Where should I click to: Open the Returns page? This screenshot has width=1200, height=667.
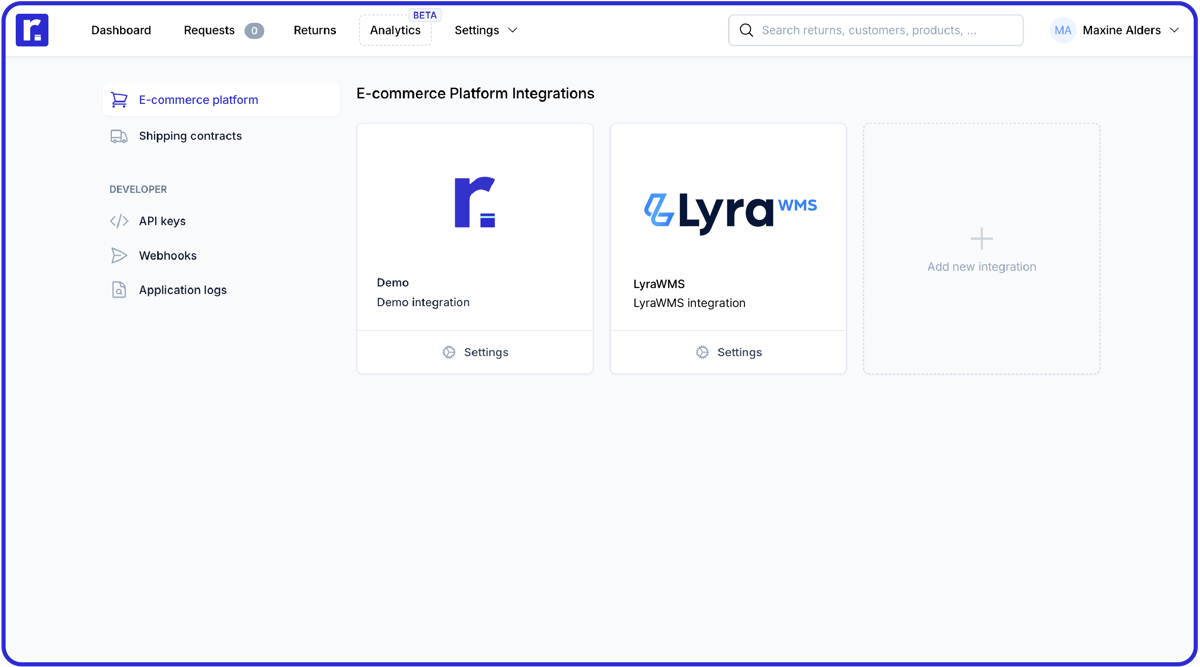(315, 30)
